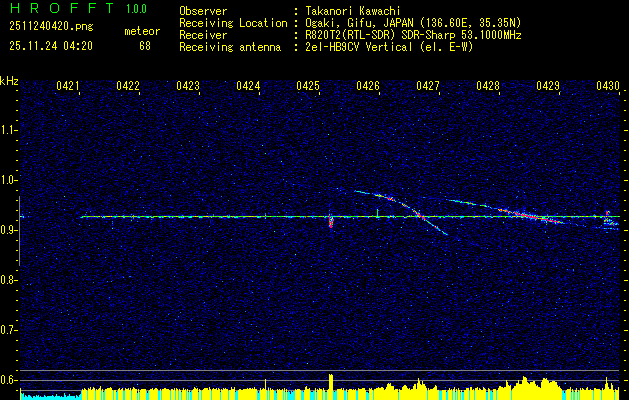
Task: Click the 0426 time marker
Action: tap(368, 85)
